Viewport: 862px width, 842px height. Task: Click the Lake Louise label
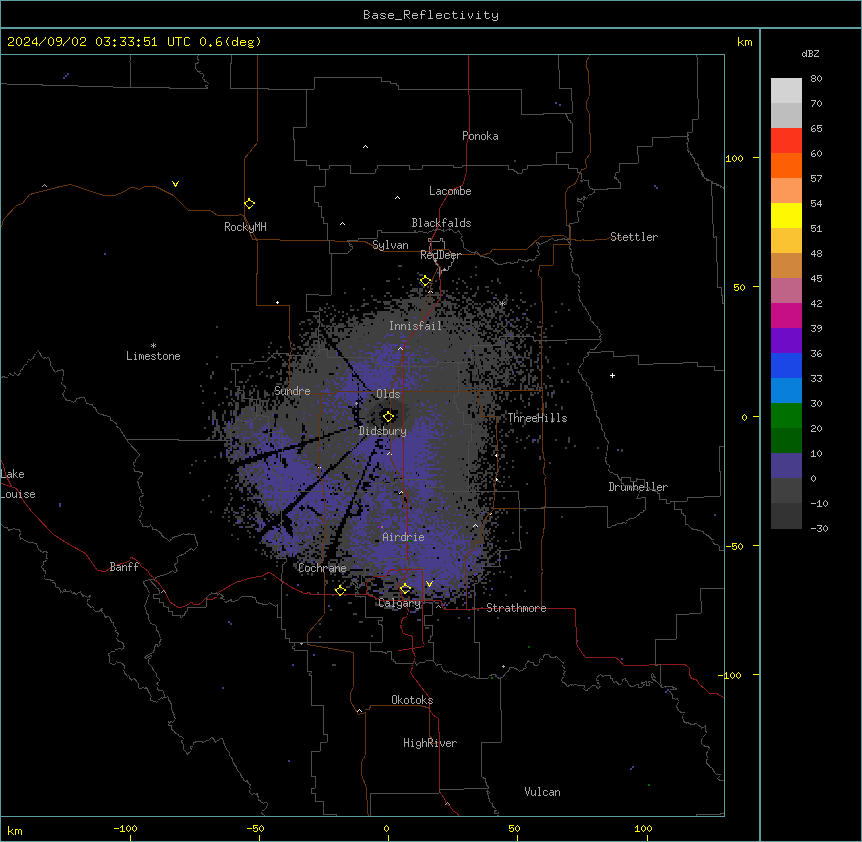click(16, 484)
